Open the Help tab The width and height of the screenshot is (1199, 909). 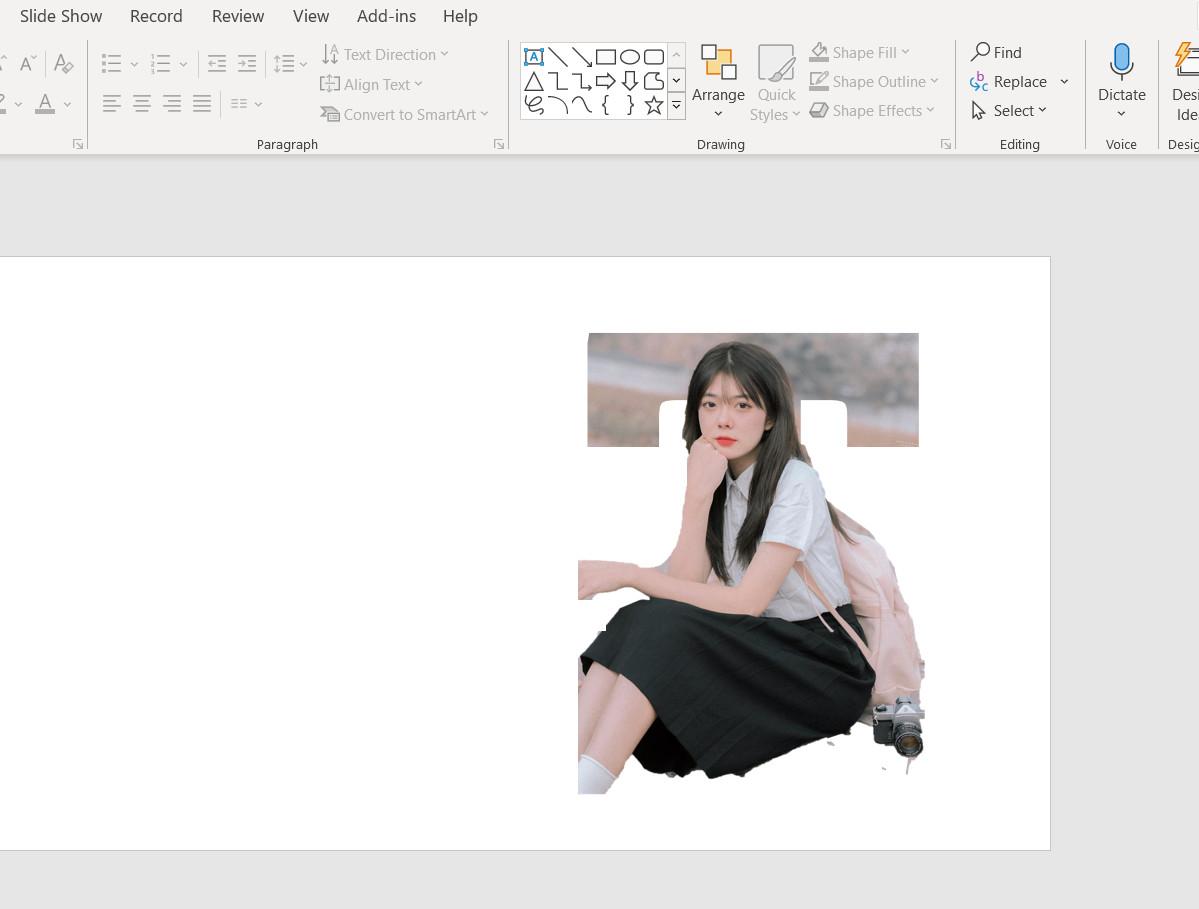(x=460, y=16)
